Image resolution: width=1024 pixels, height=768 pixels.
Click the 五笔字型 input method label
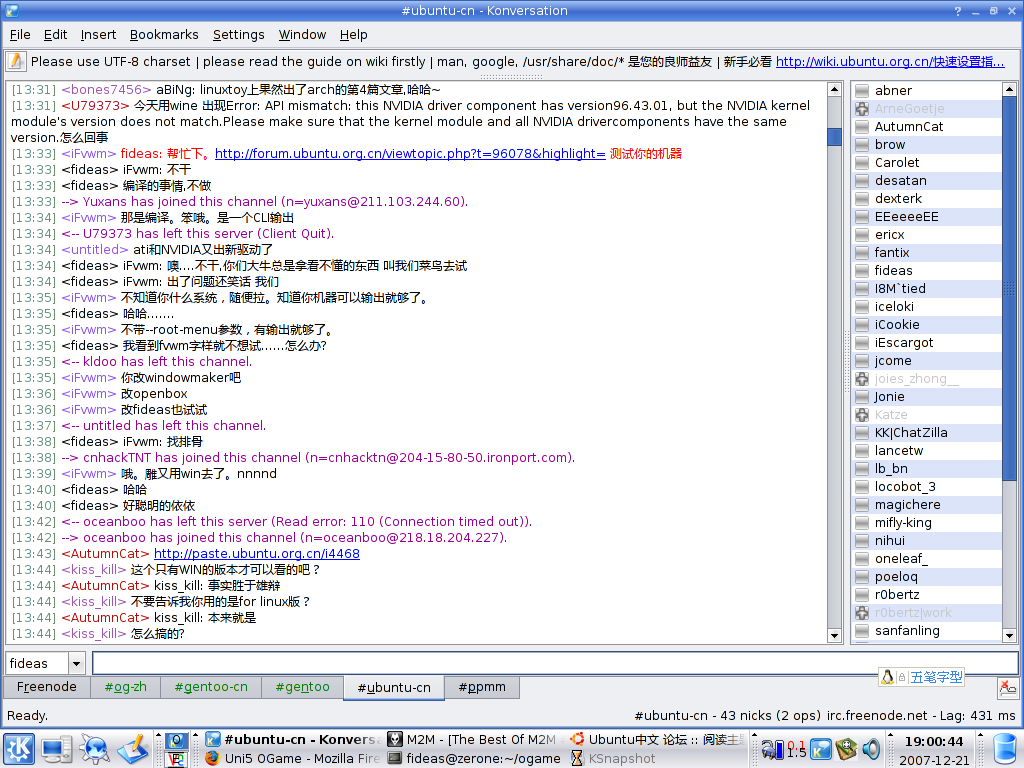click(x=936, y=677)
